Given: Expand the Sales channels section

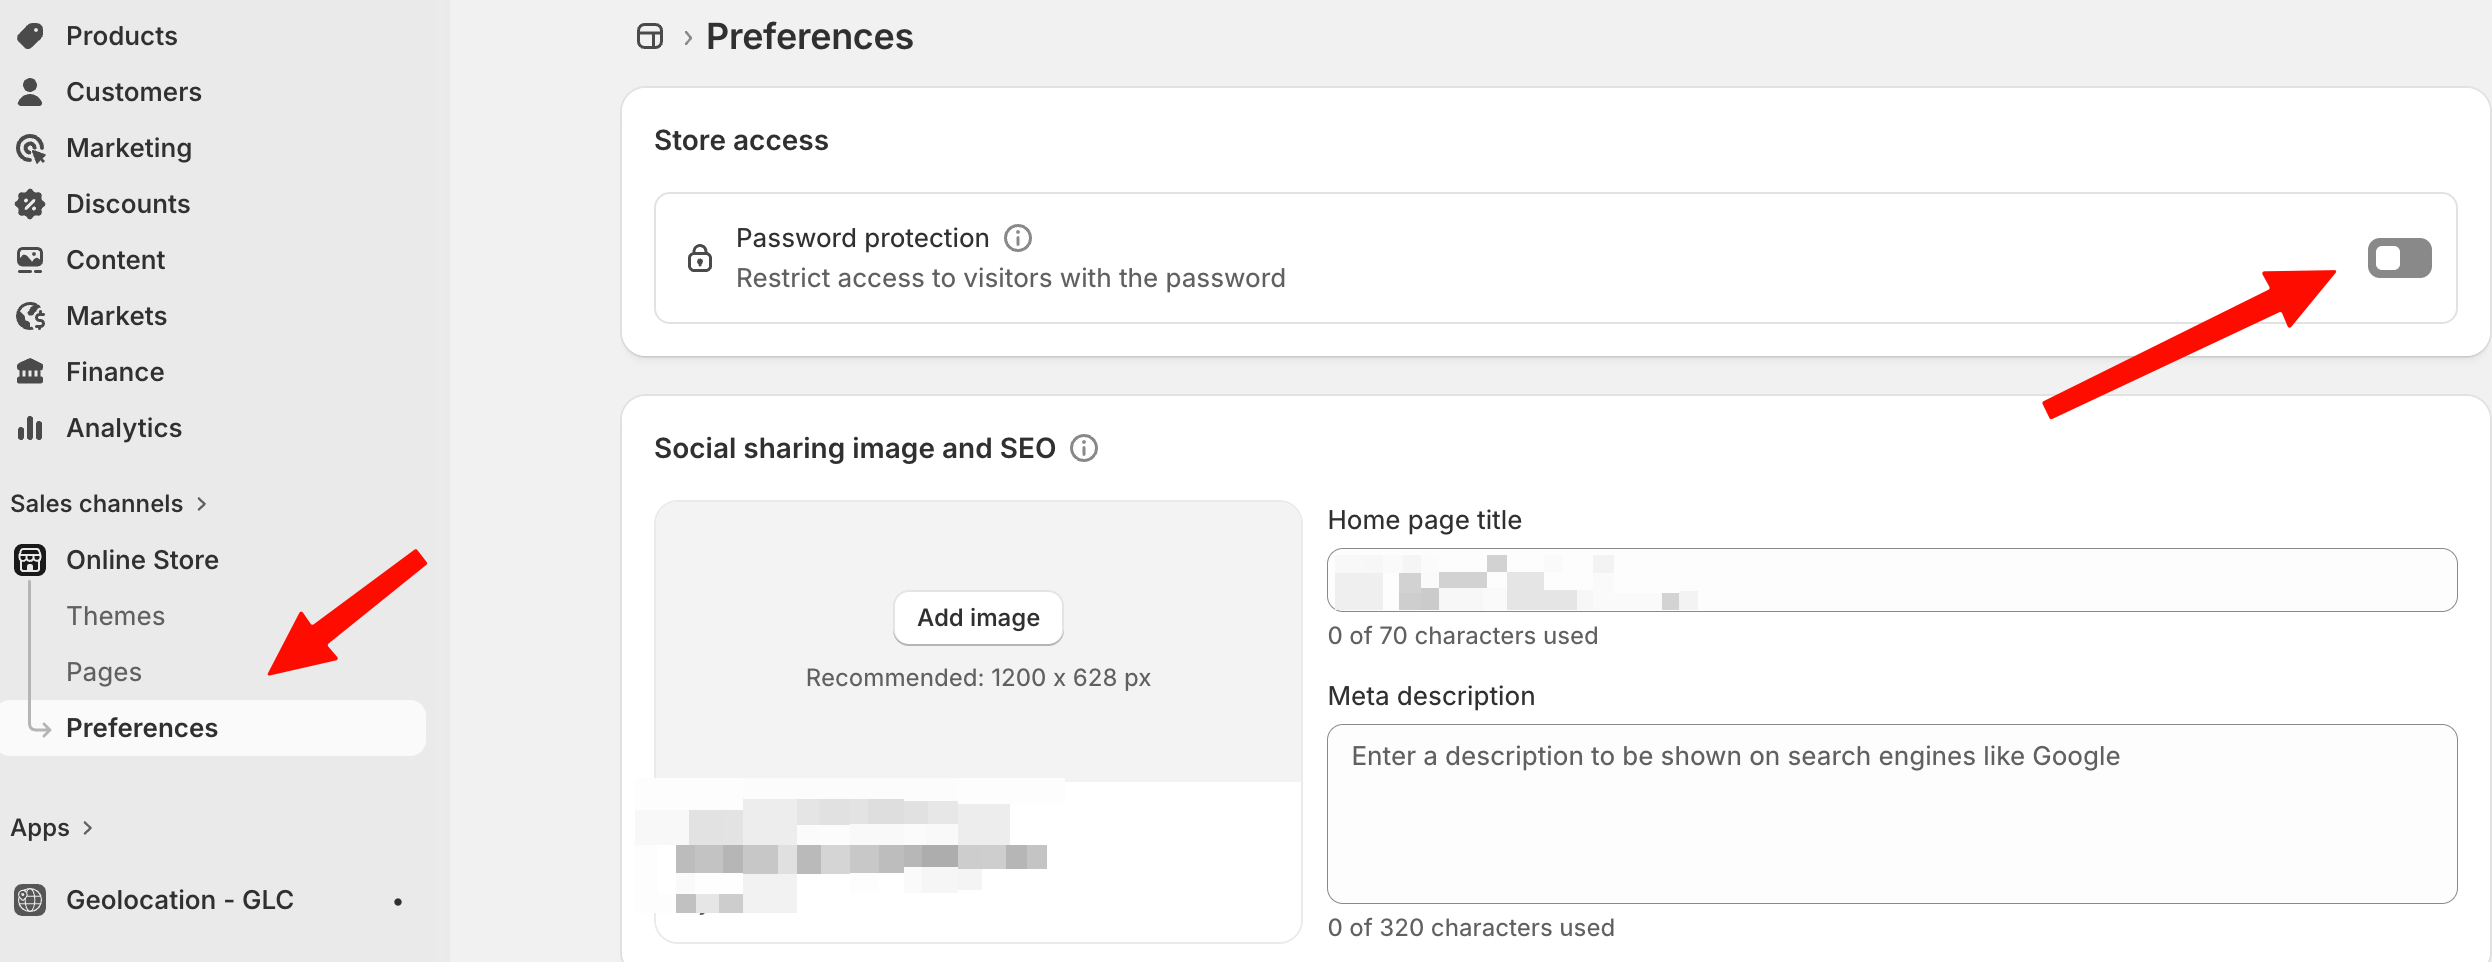Looking at the screenshot, I should tap(108, 504).
